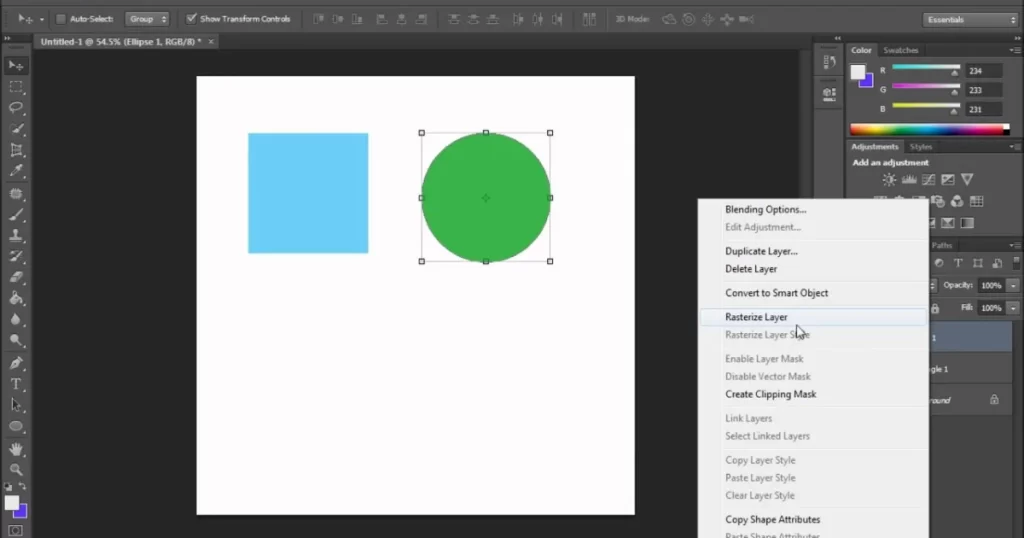This screenshot has height=538, width=1024.
Task: Select the Dodge tool
Action: 16,340
